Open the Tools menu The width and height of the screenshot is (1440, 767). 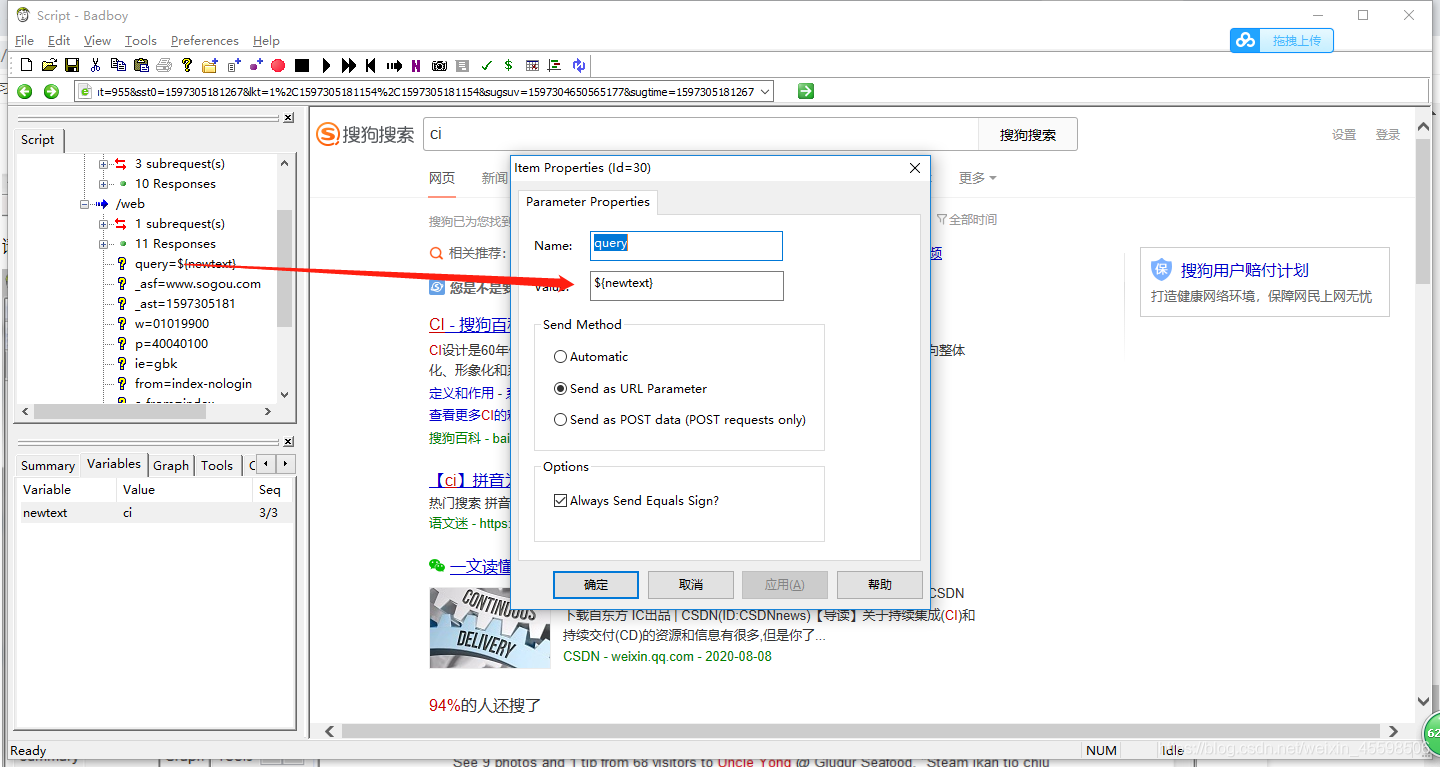tap(141, 41)
